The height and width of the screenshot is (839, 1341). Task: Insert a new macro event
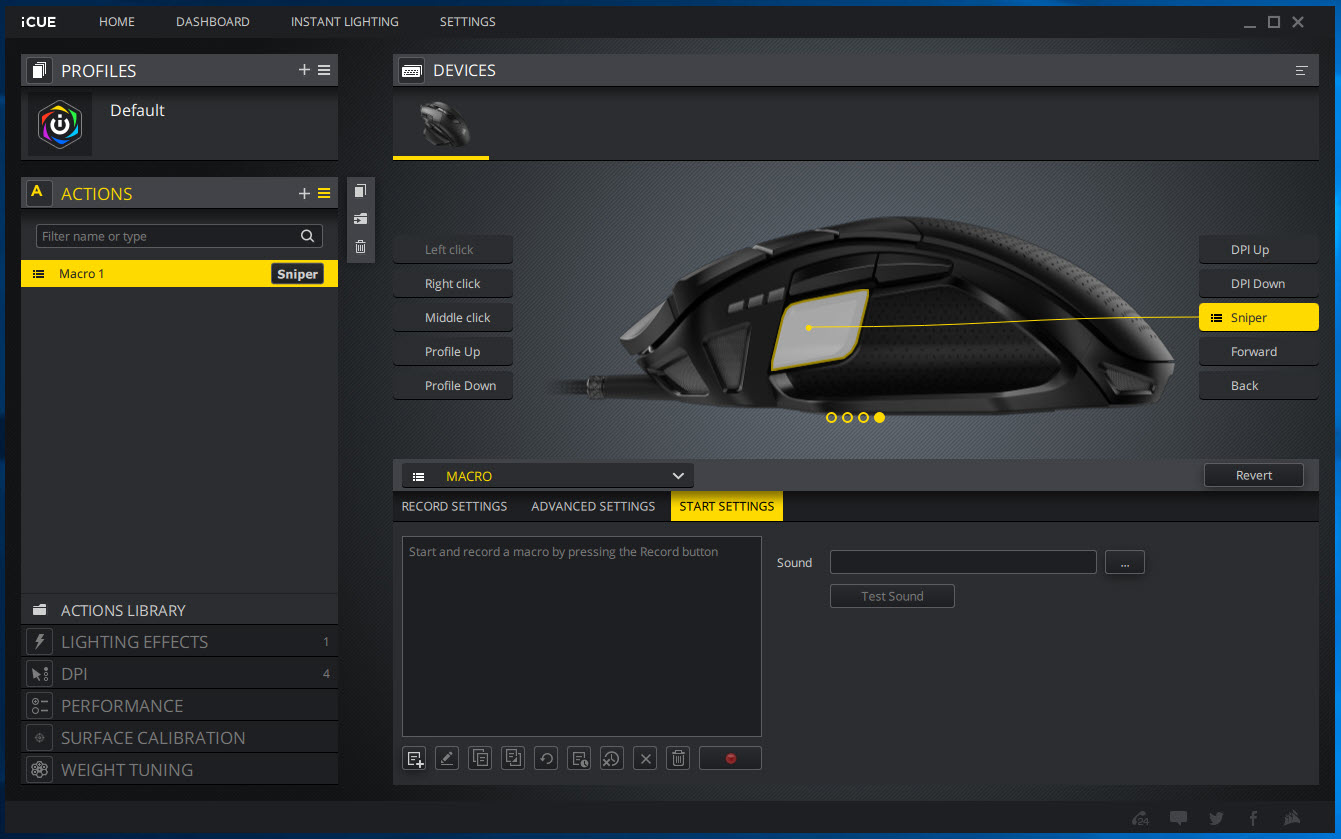[415, 758]
